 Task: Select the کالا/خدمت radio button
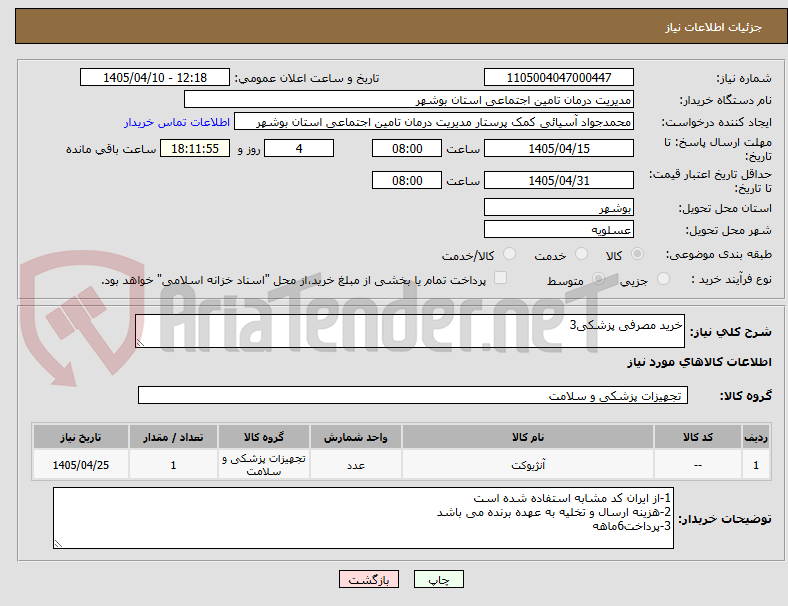pos(510,254)
